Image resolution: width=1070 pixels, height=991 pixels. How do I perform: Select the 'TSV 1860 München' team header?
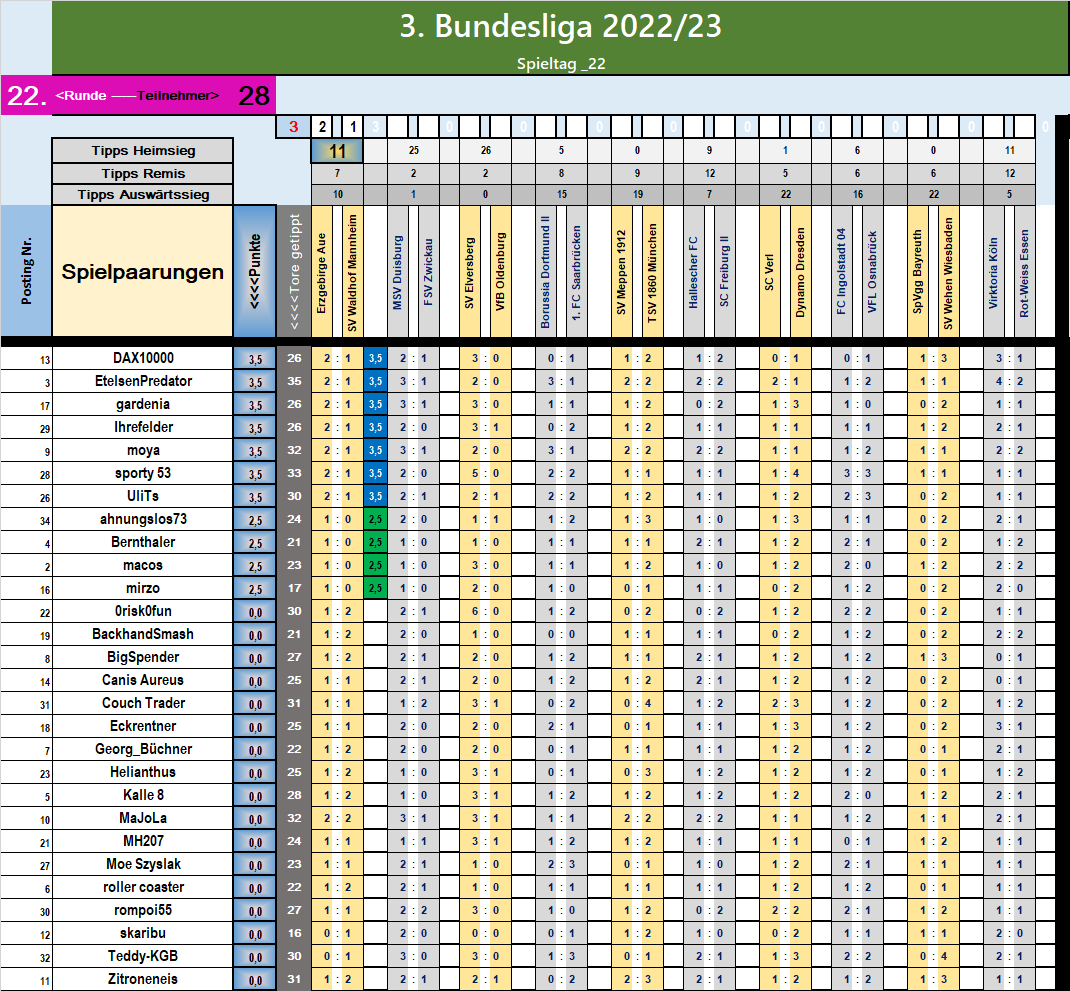click(x=652, y=272)
